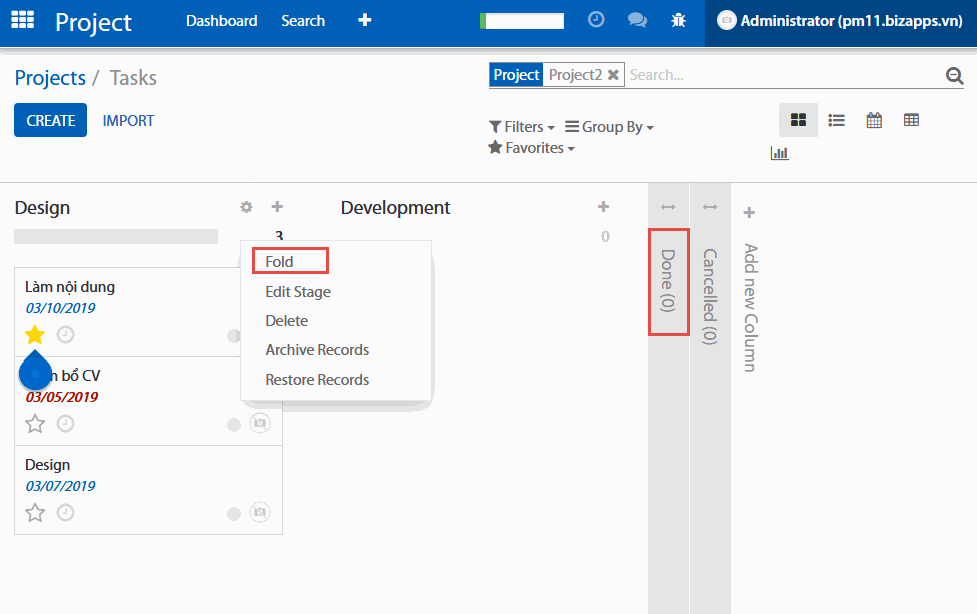Screen dimensions: 977x614
Task: Star the Design task card
Action: click(35, 513)
